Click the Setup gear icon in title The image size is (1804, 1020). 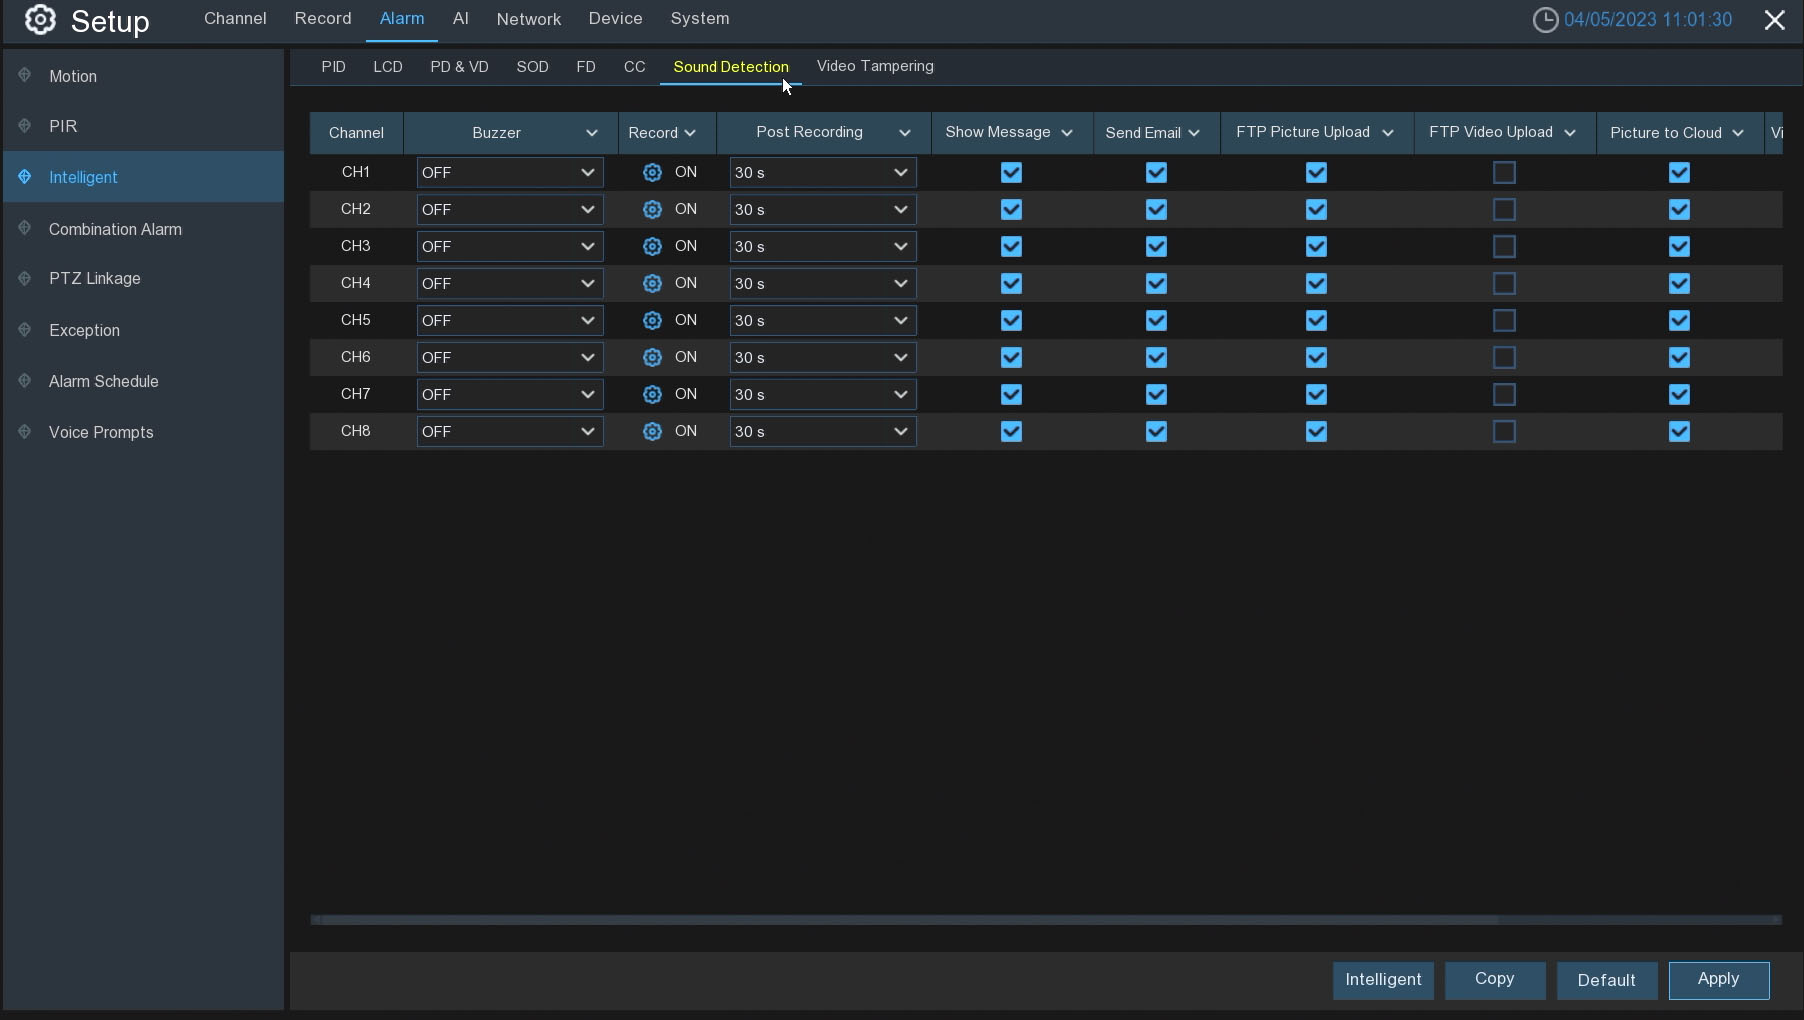pyautogui.click(x=40, y=19)
